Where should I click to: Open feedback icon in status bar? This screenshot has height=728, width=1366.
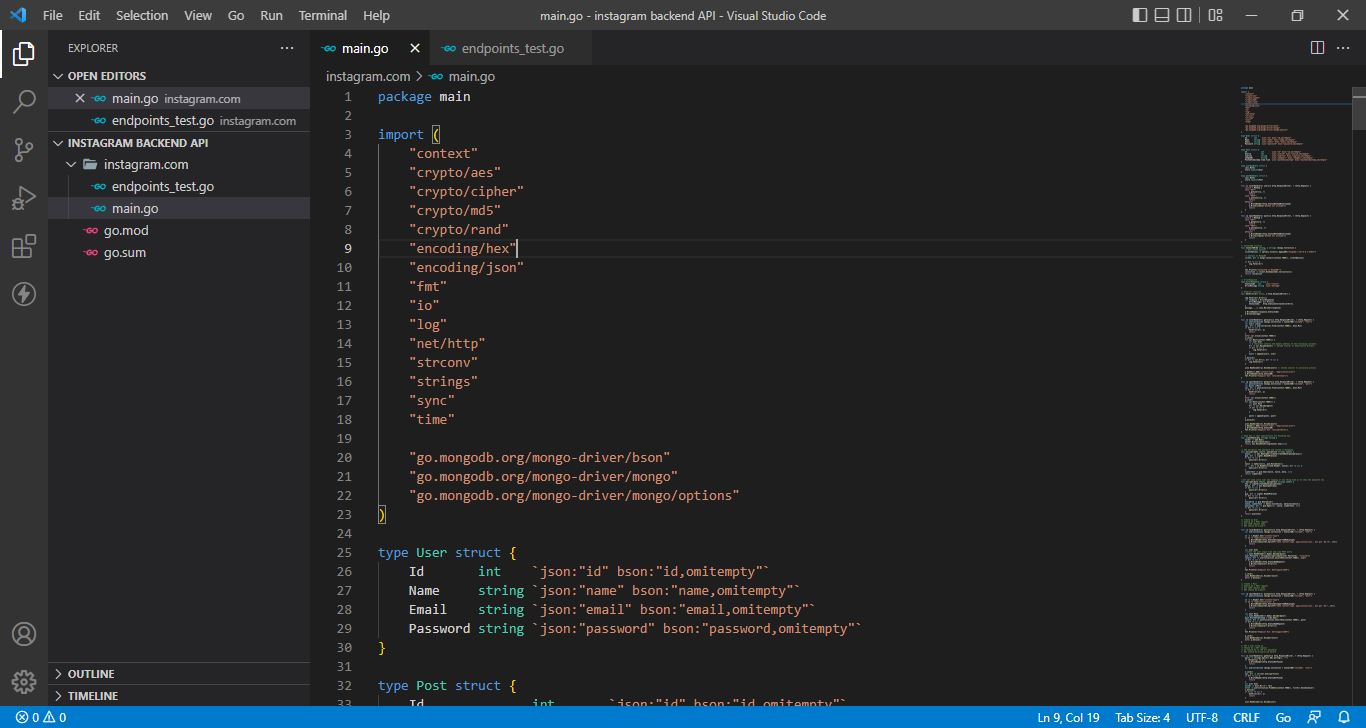[x=1315, y=717]
